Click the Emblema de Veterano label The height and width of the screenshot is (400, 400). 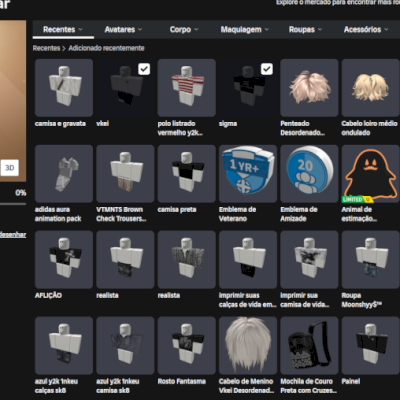[x=237, y=214]
